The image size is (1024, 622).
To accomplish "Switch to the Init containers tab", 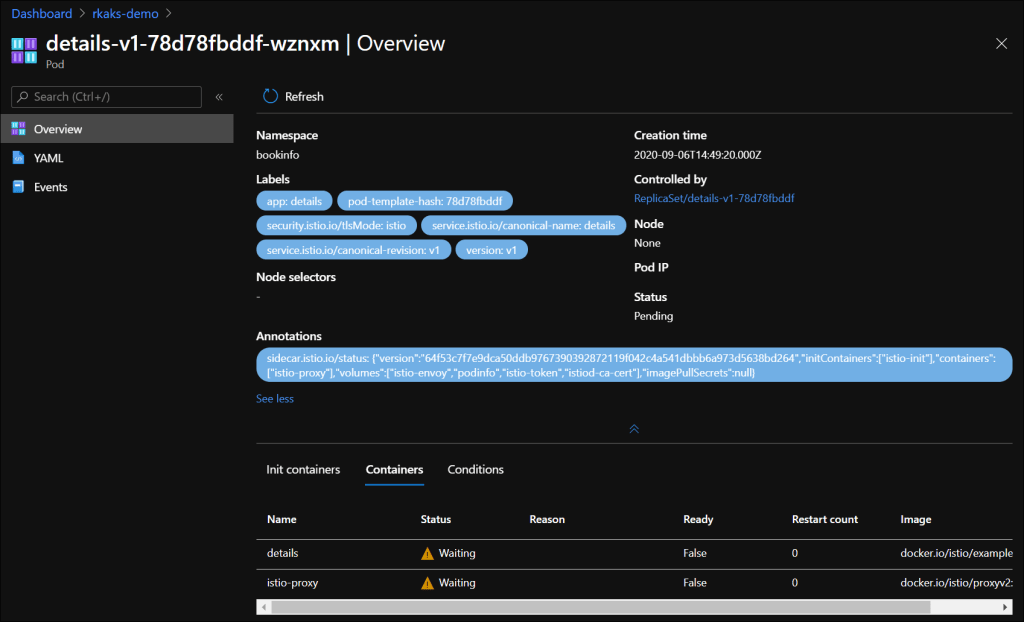I will click(x=303, y=469).
